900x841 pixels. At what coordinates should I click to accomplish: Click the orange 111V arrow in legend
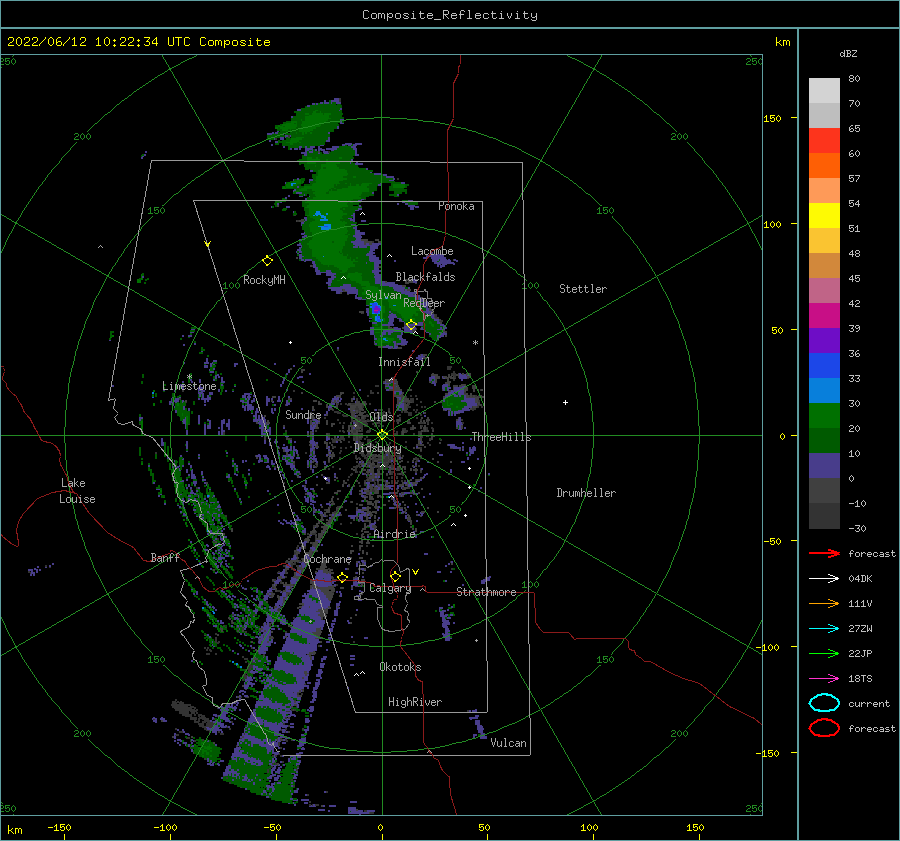coord(824,603)
